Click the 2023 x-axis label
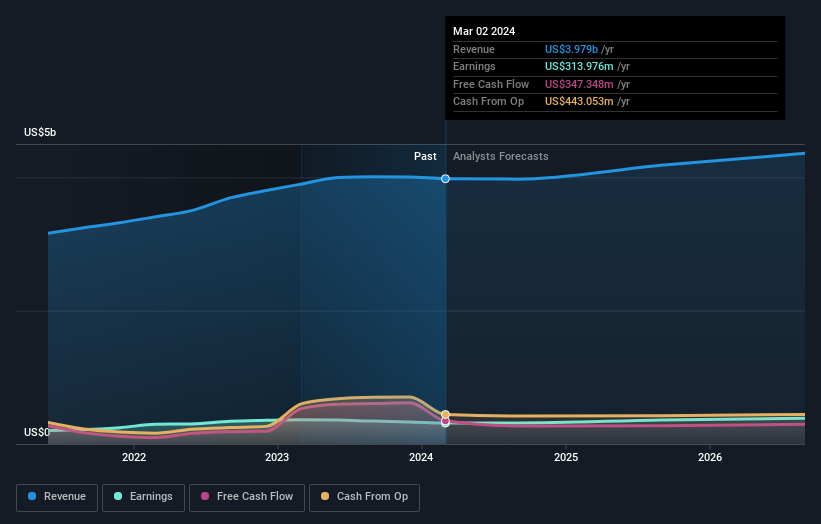The width and height of the screenshot is (821, 524). (277, 457)
